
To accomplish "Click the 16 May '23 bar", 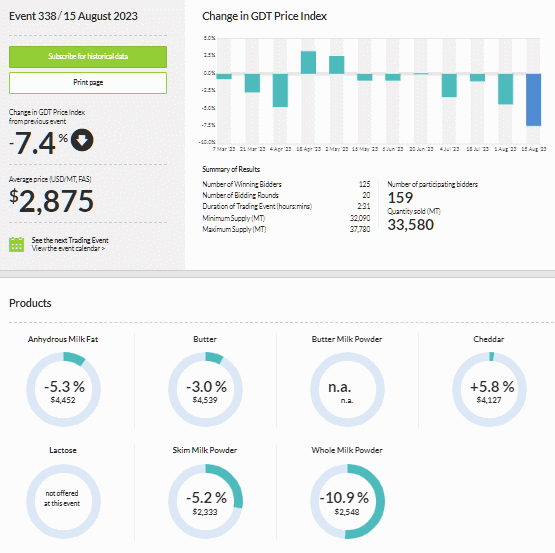I will (x=365, y=77).
